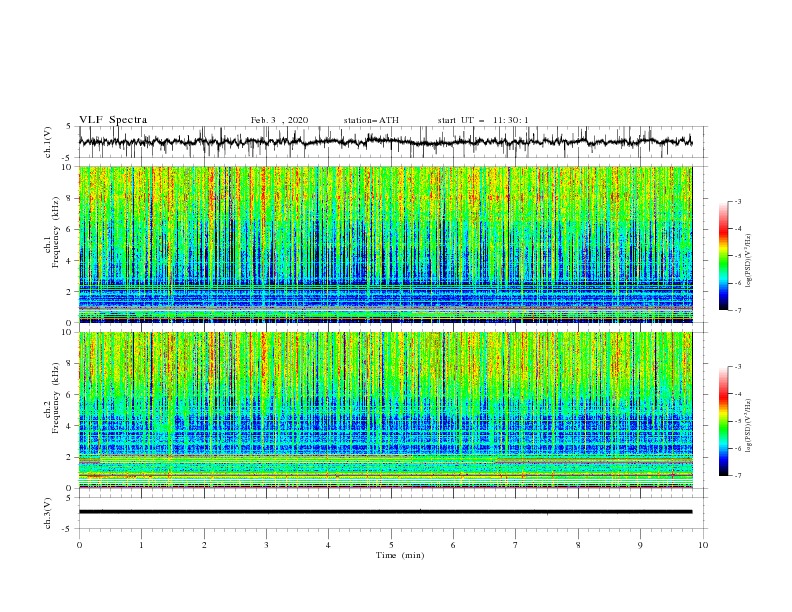This screenshot has width=792, height=612.
Task: Click time axis tick label "7"
Action: [x=516, y=545]
